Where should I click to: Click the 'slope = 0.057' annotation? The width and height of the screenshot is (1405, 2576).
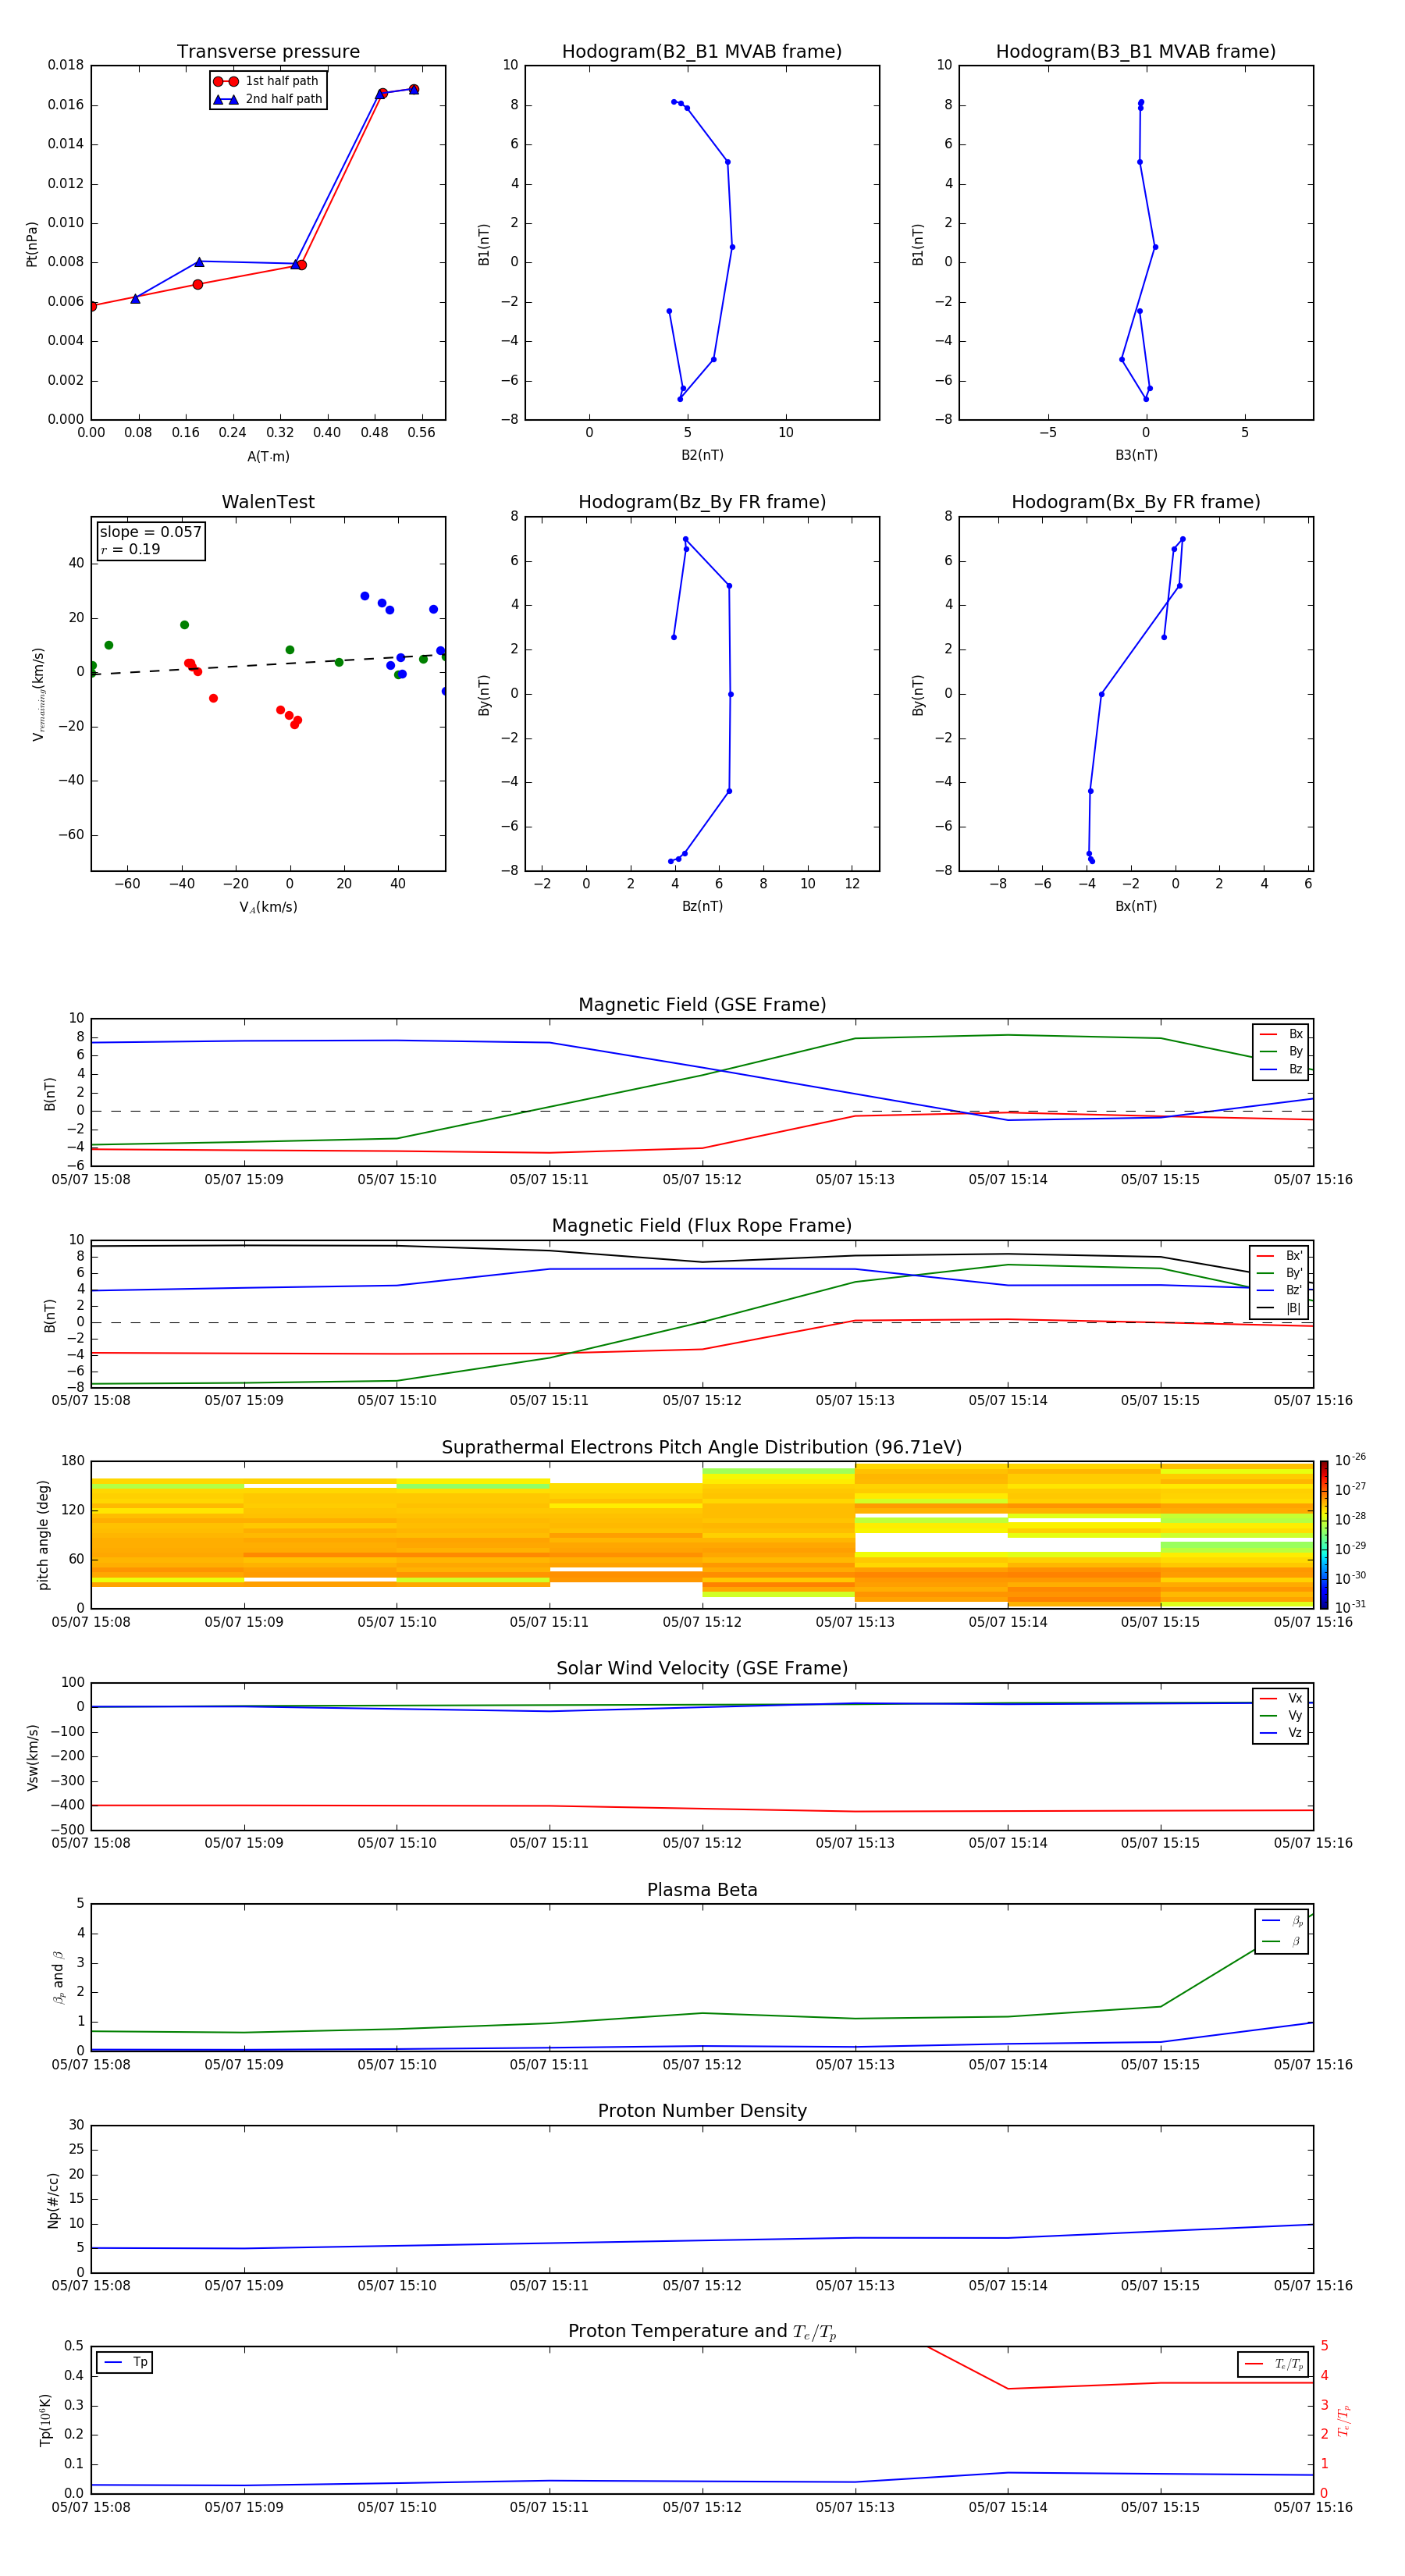tap(150, 532)
